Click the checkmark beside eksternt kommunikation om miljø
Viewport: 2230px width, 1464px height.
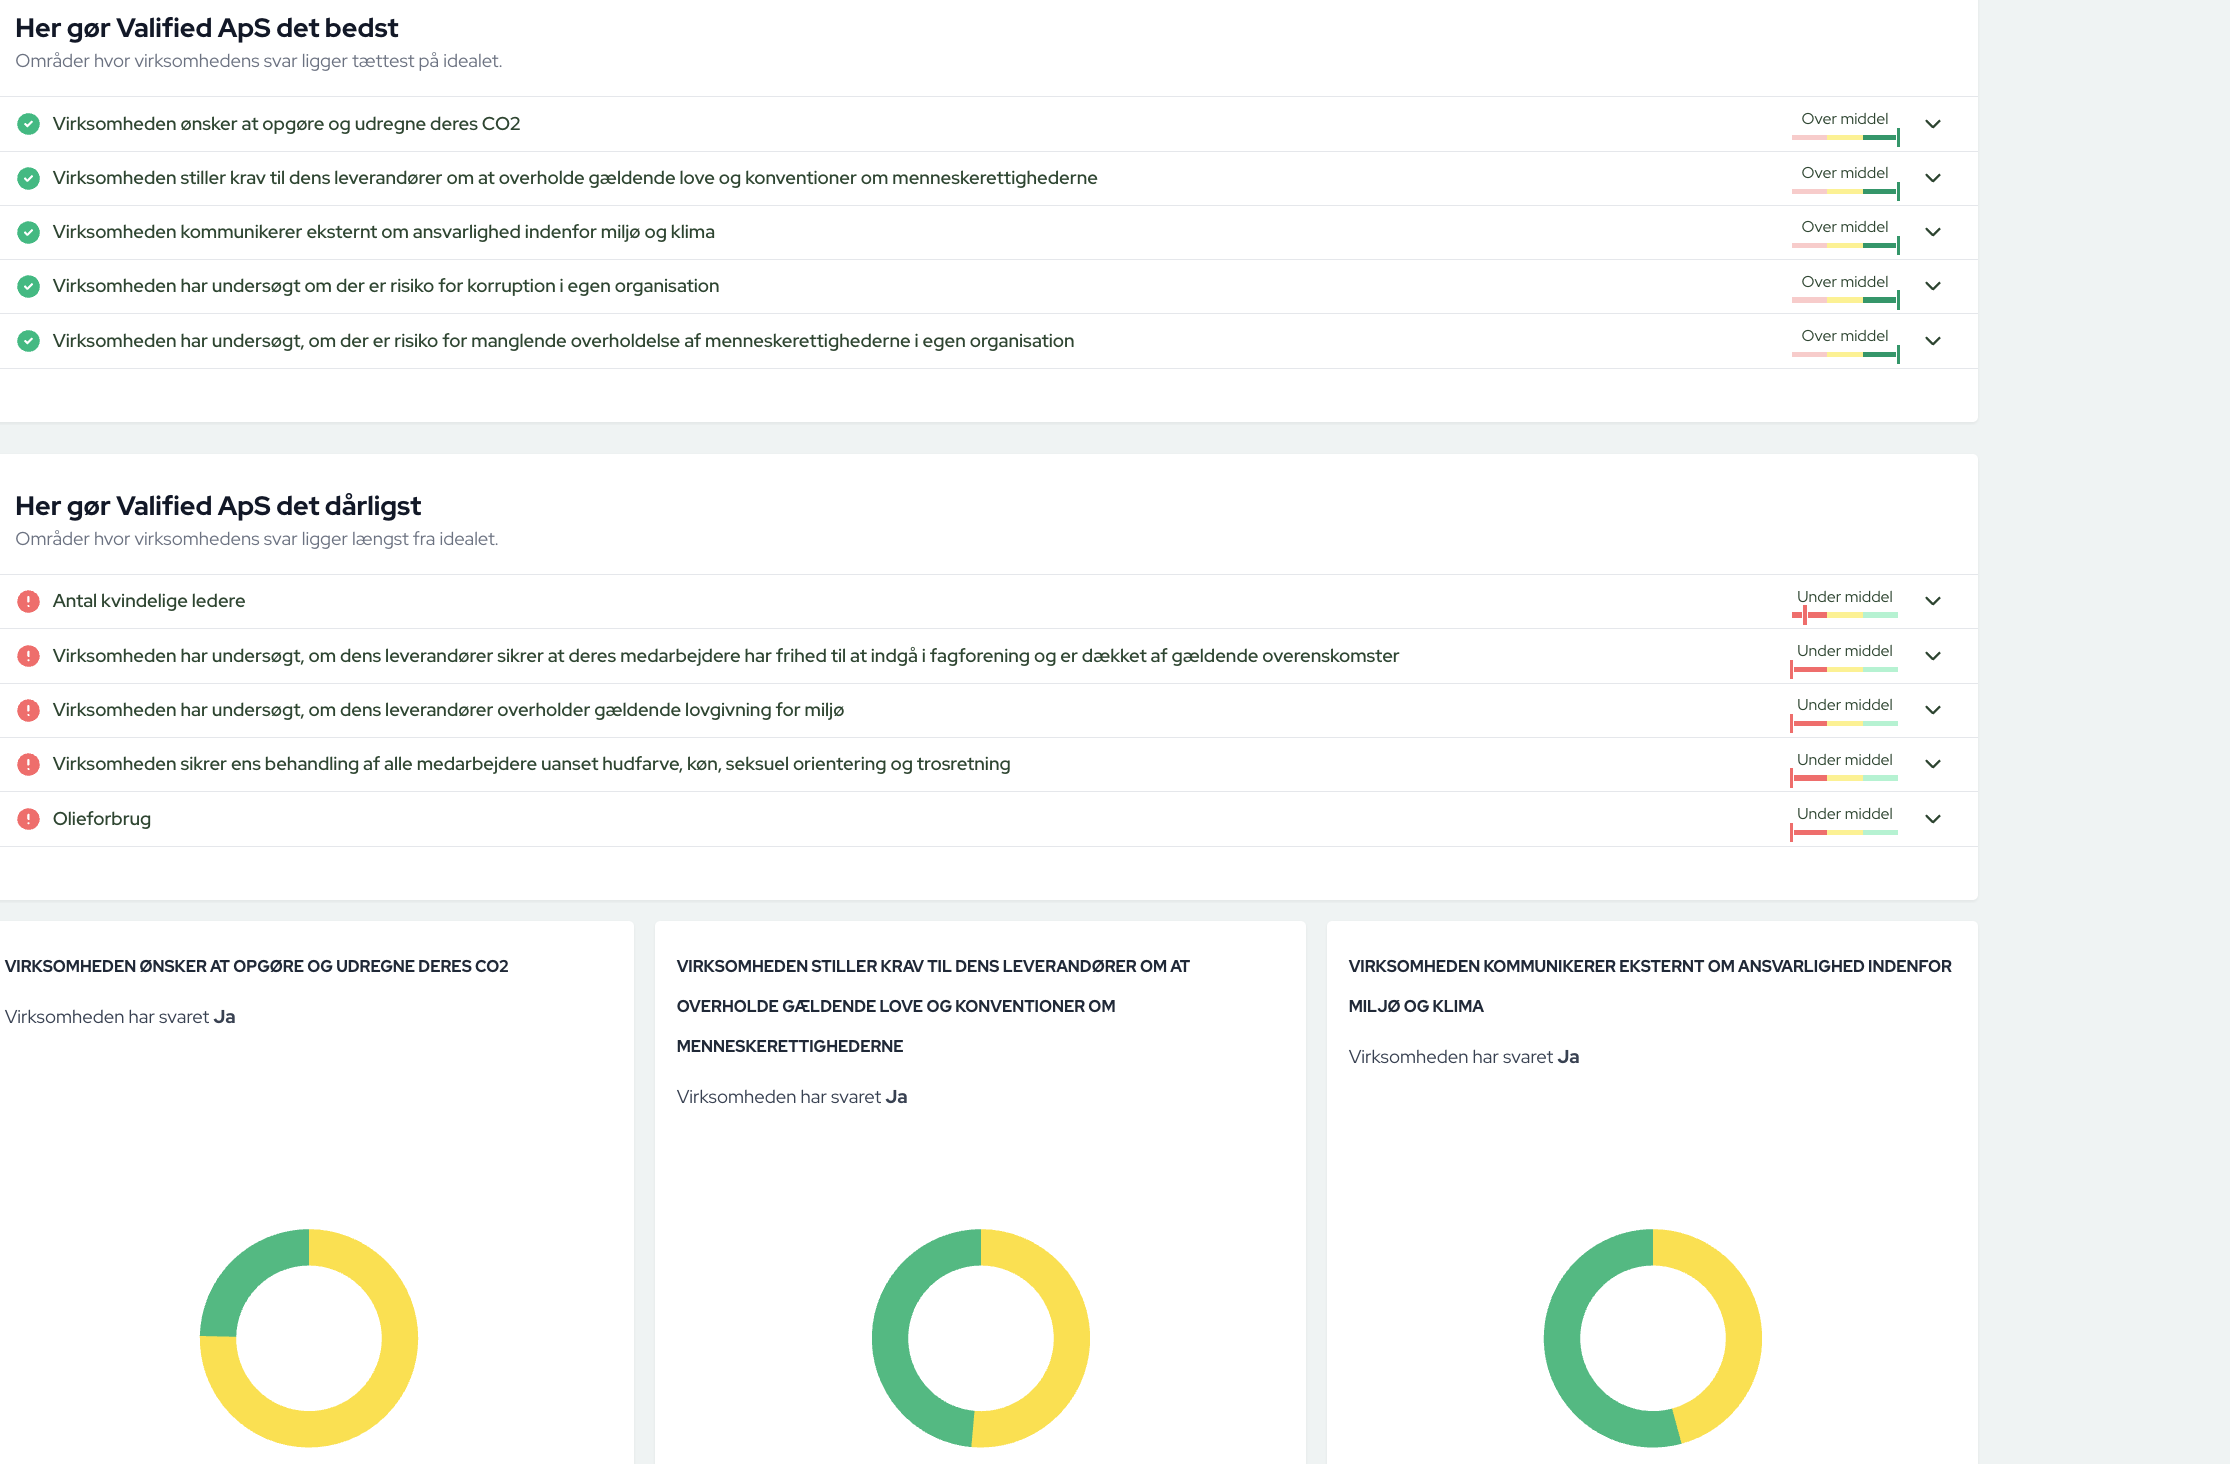point(28,232)
